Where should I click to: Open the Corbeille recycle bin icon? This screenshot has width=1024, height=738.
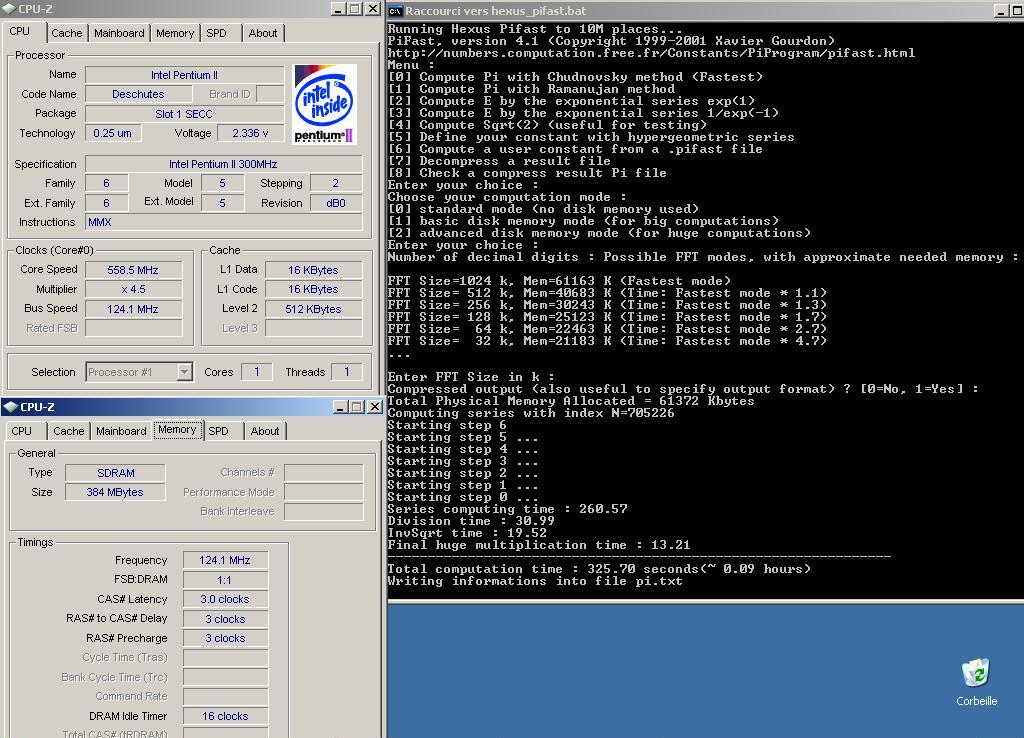tap(976, 682)
